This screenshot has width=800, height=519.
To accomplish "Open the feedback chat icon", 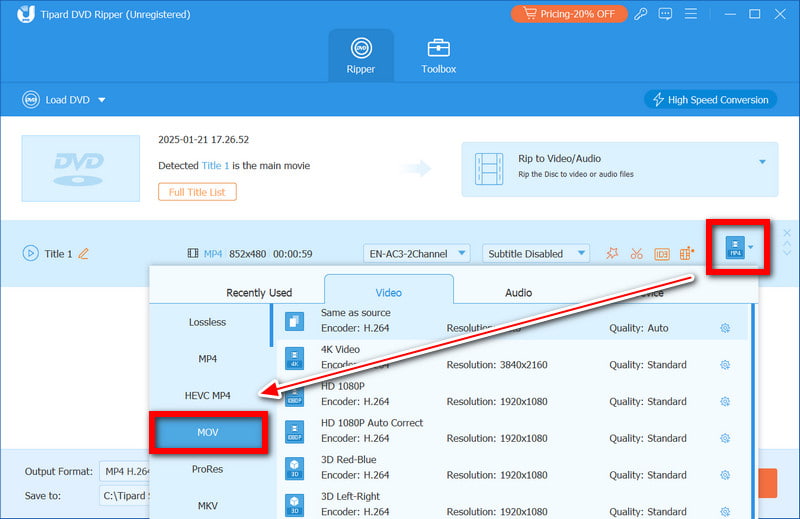I will click(665, 14).
